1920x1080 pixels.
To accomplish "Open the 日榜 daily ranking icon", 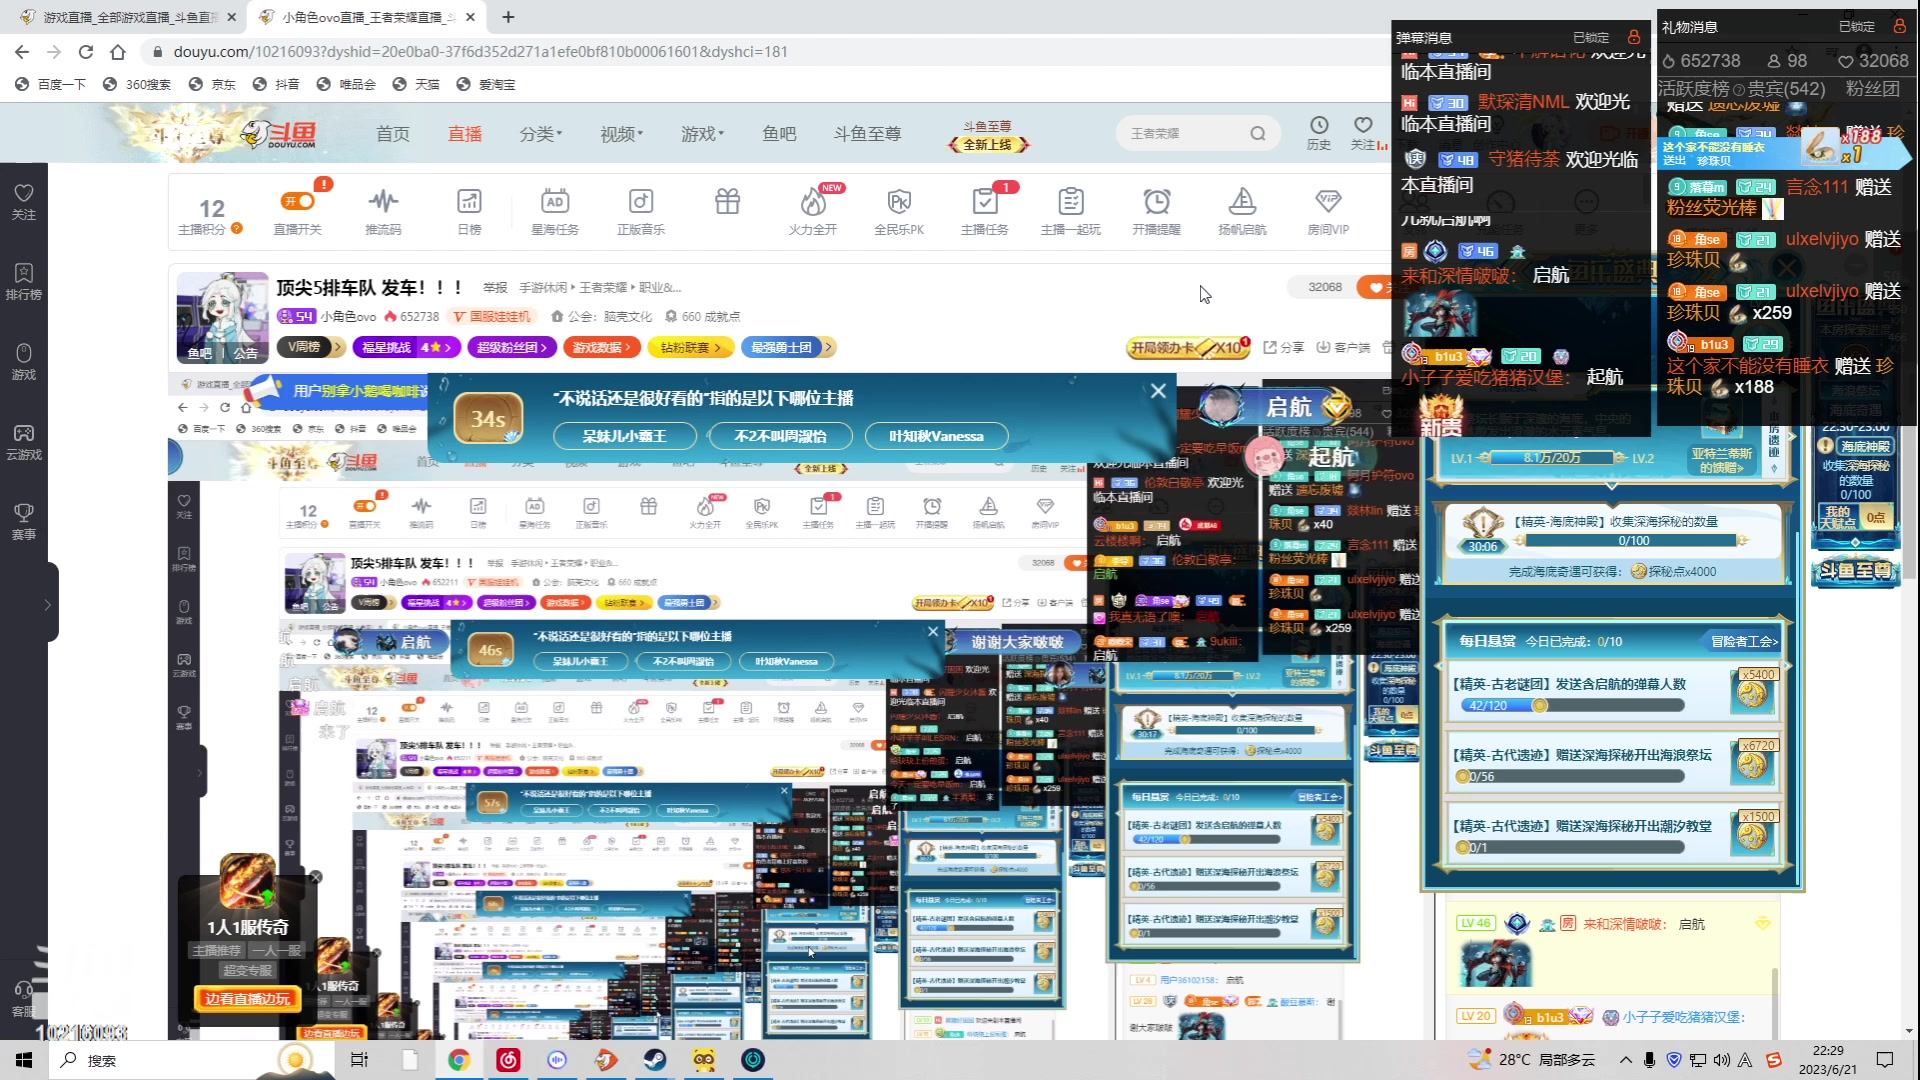I will pyautogui.click(x=469, y=202).
